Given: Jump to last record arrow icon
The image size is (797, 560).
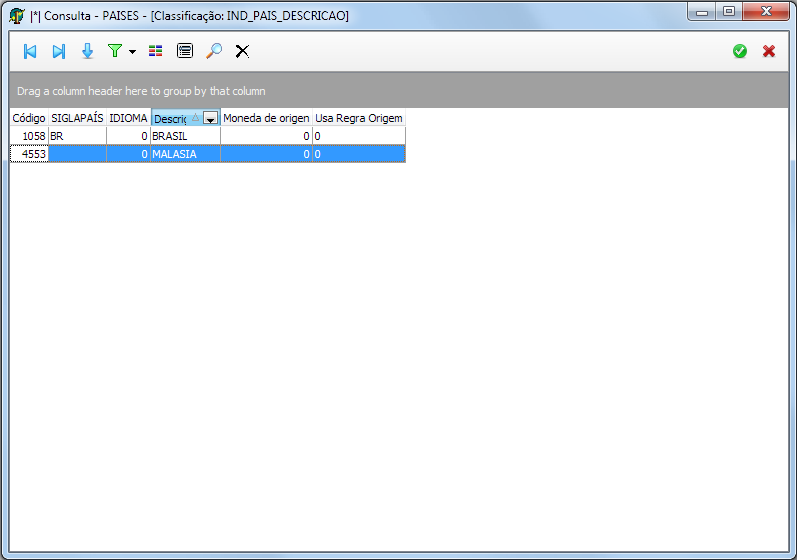Looking at the screenshot, I should point(59,51).
